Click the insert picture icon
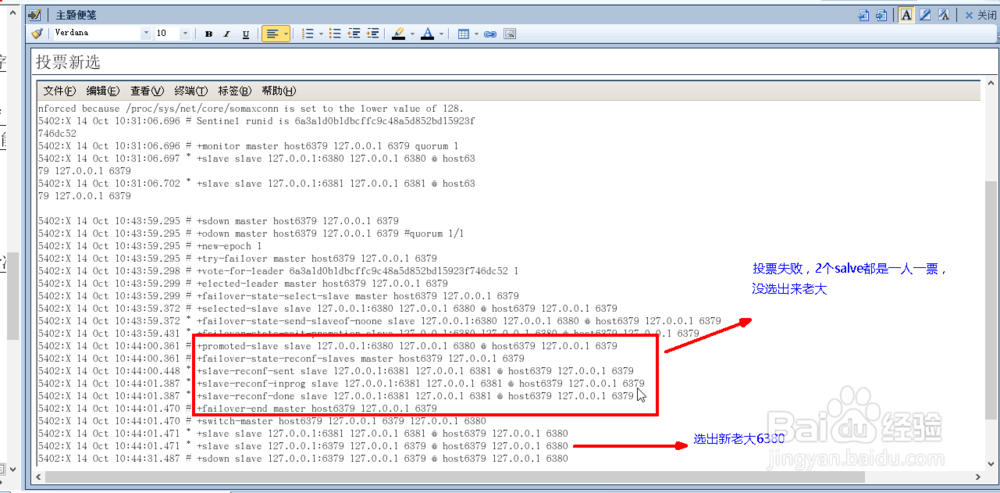1000x493 pixels. [509, 34]
